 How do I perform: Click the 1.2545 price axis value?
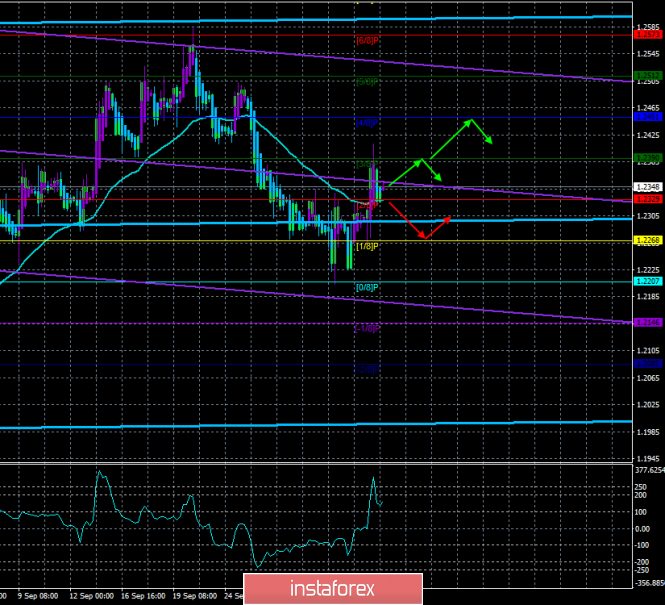[649, 54]
